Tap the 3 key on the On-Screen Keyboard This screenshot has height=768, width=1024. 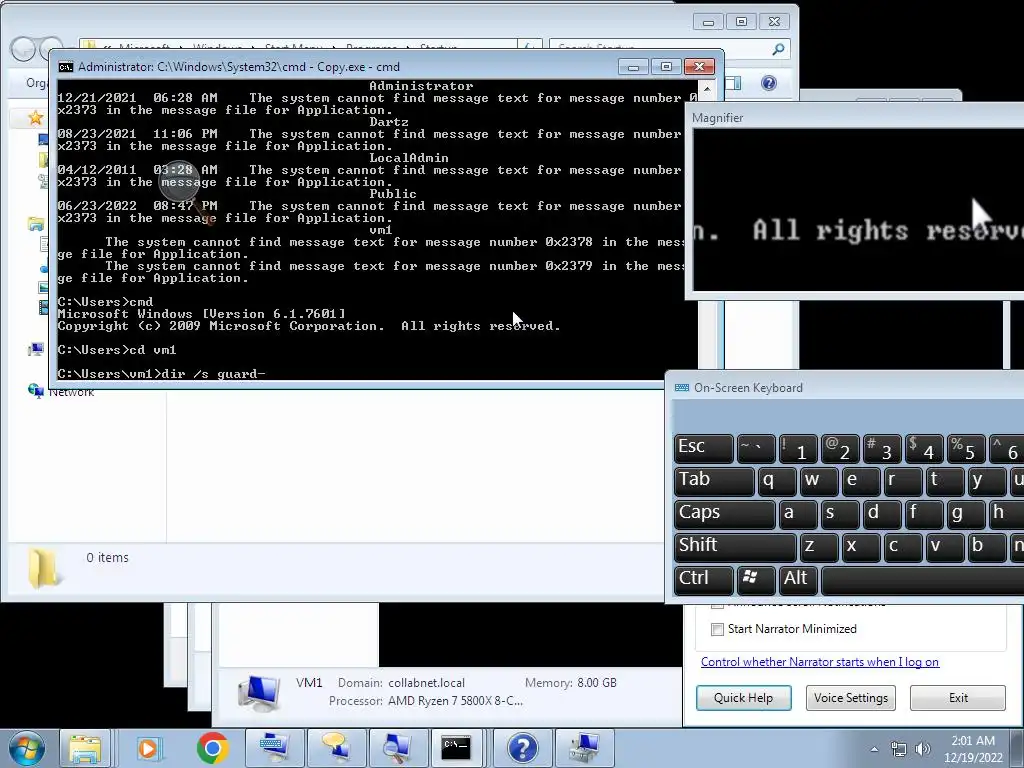[x=881, y=448]
